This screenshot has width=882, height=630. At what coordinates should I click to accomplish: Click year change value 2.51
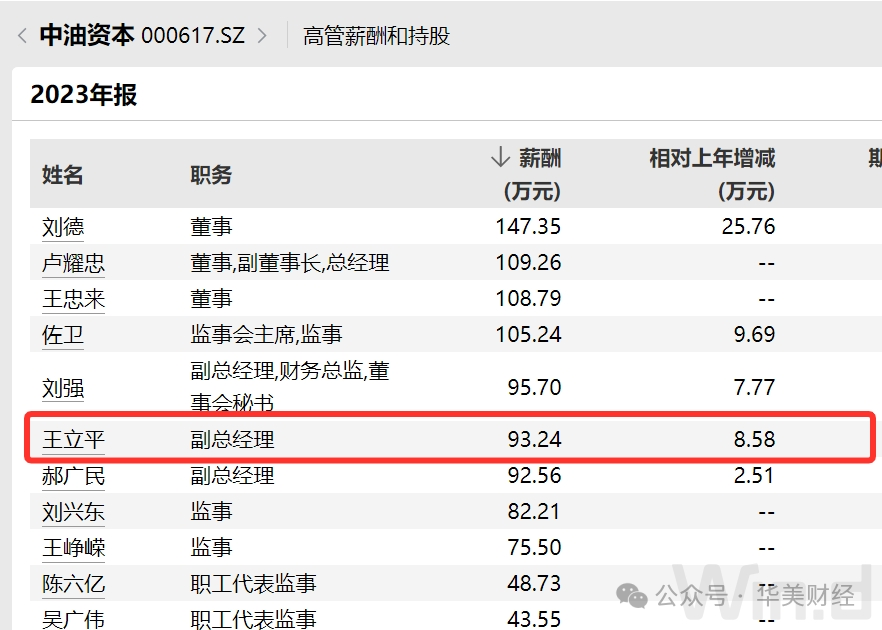coord(755,476)
